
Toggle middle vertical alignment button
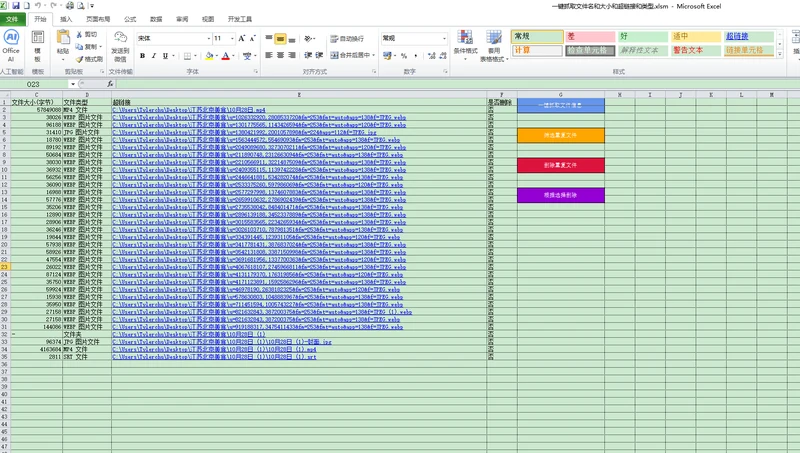280,39
